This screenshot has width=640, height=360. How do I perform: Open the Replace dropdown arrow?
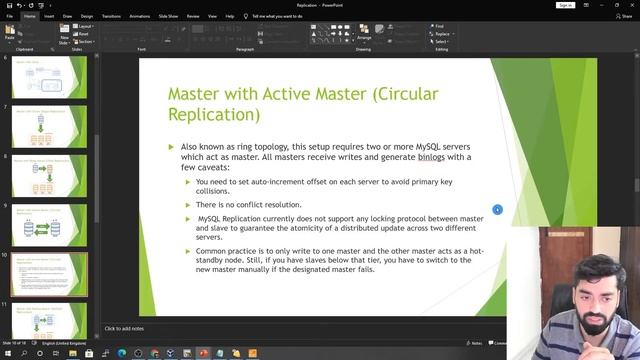coord(453,34)
